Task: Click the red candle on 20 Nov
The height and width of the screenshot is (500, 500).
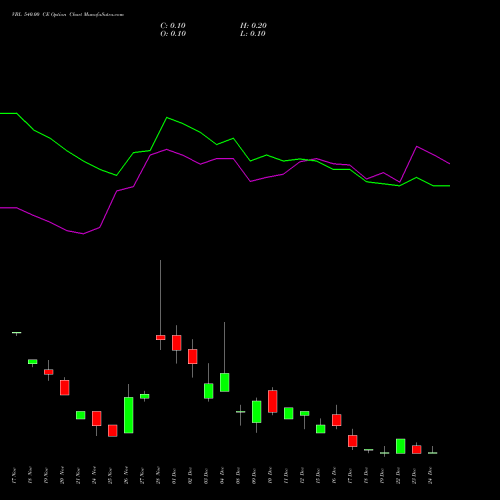Action: [65, 388]
